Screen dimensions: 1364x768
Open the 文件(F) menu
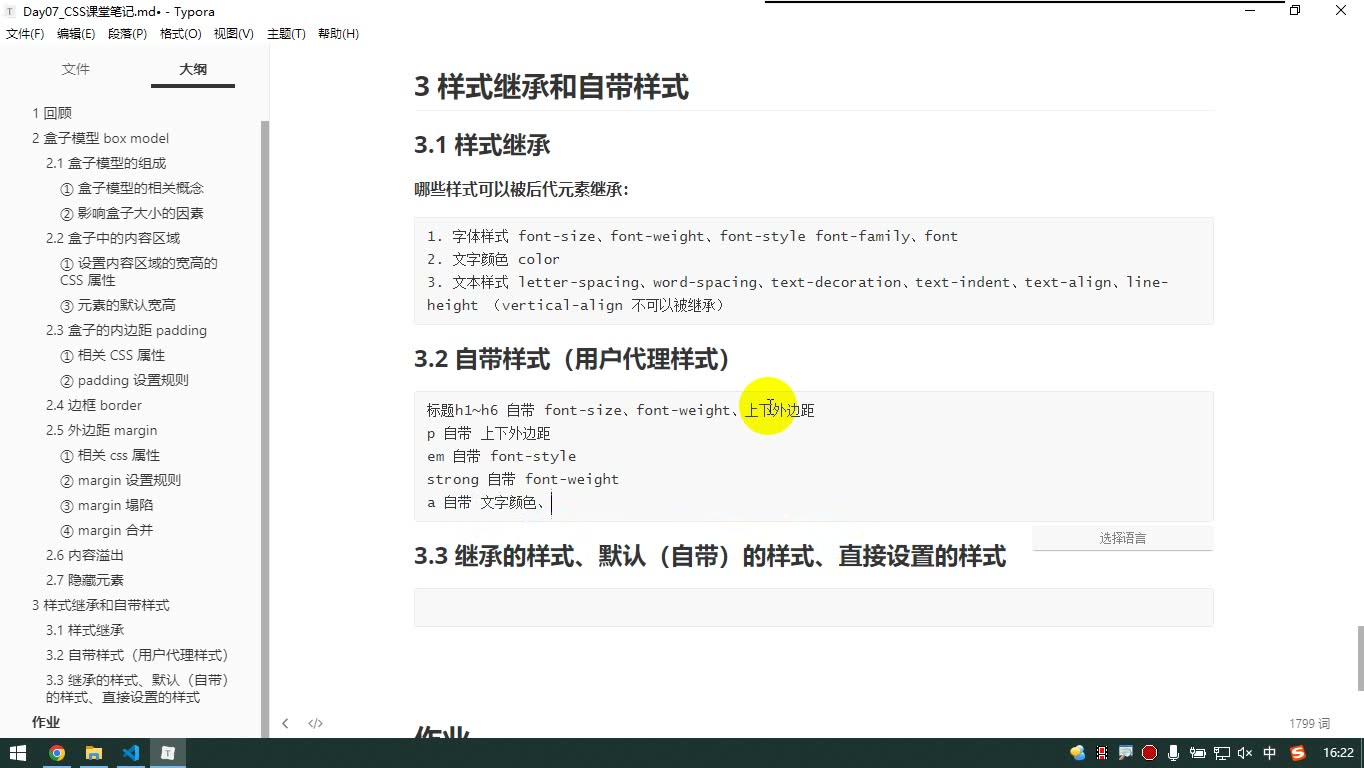[25, 34]
